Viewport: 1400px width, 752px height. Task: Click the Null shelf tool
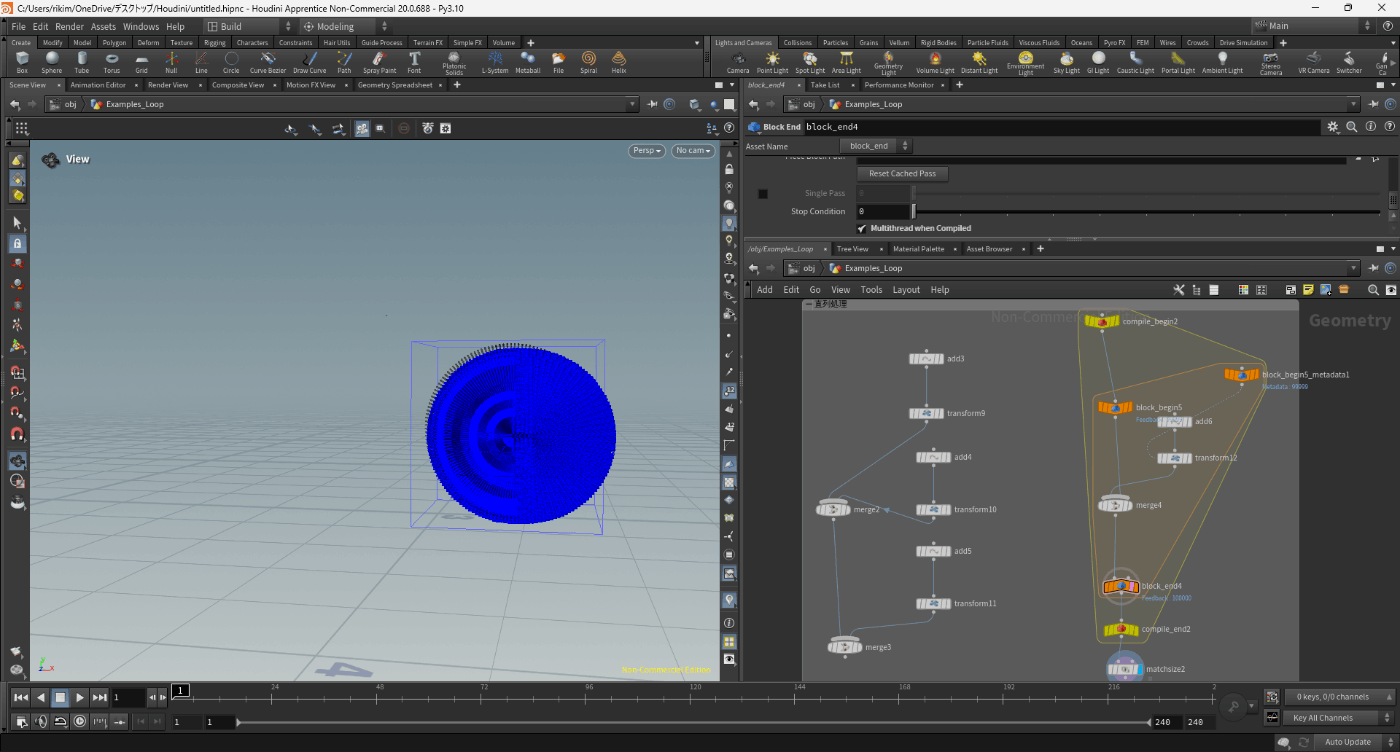click(171, 62)
